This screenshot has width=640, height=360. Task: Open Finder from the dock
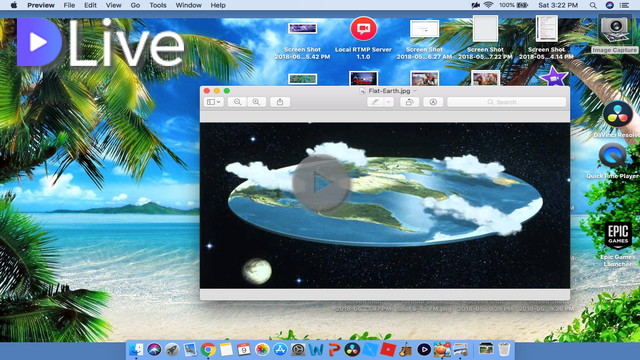click(x=136, y=350)
